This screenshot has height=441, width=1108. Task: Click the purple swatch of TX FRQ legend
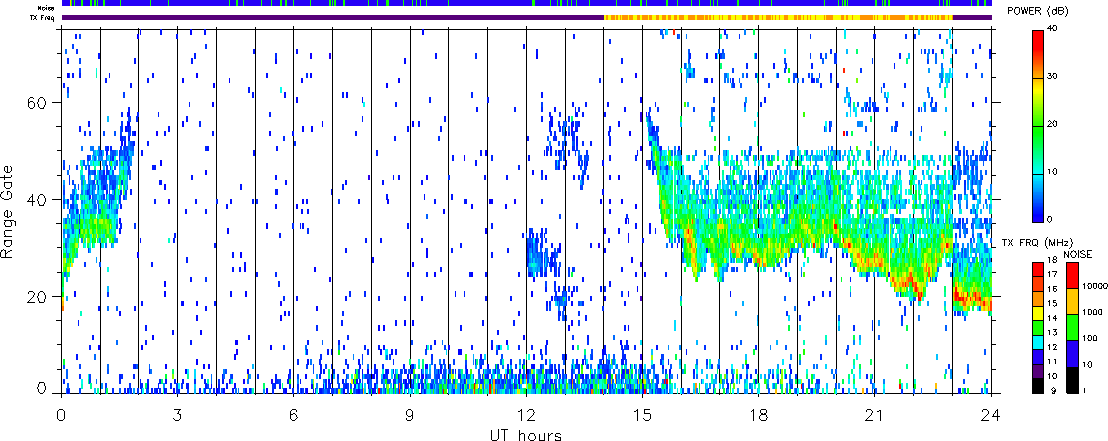1038,372
